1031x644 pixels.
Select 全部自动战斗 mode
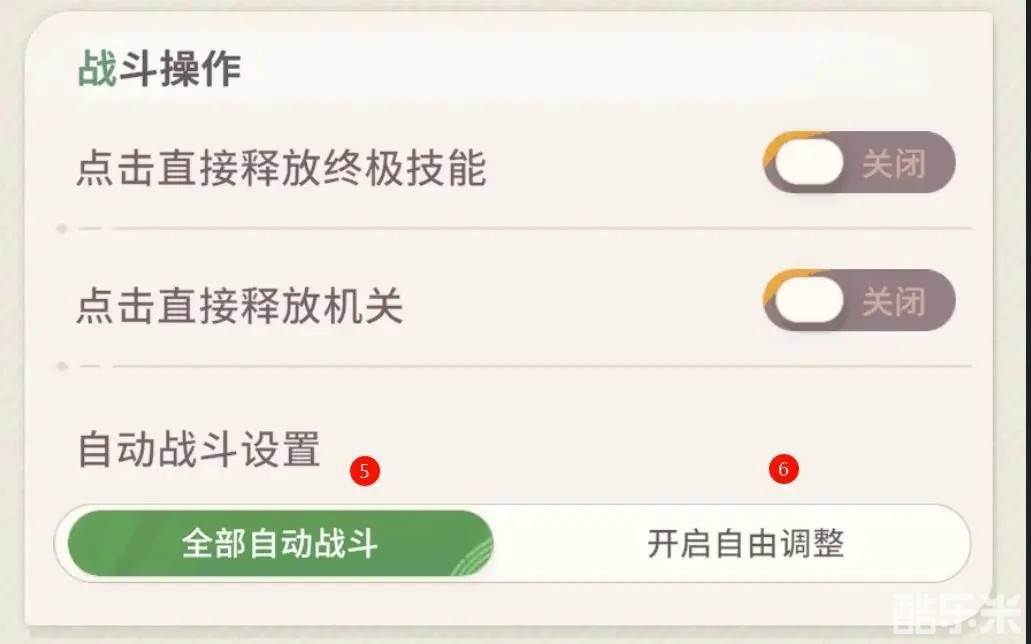[279, 544]
